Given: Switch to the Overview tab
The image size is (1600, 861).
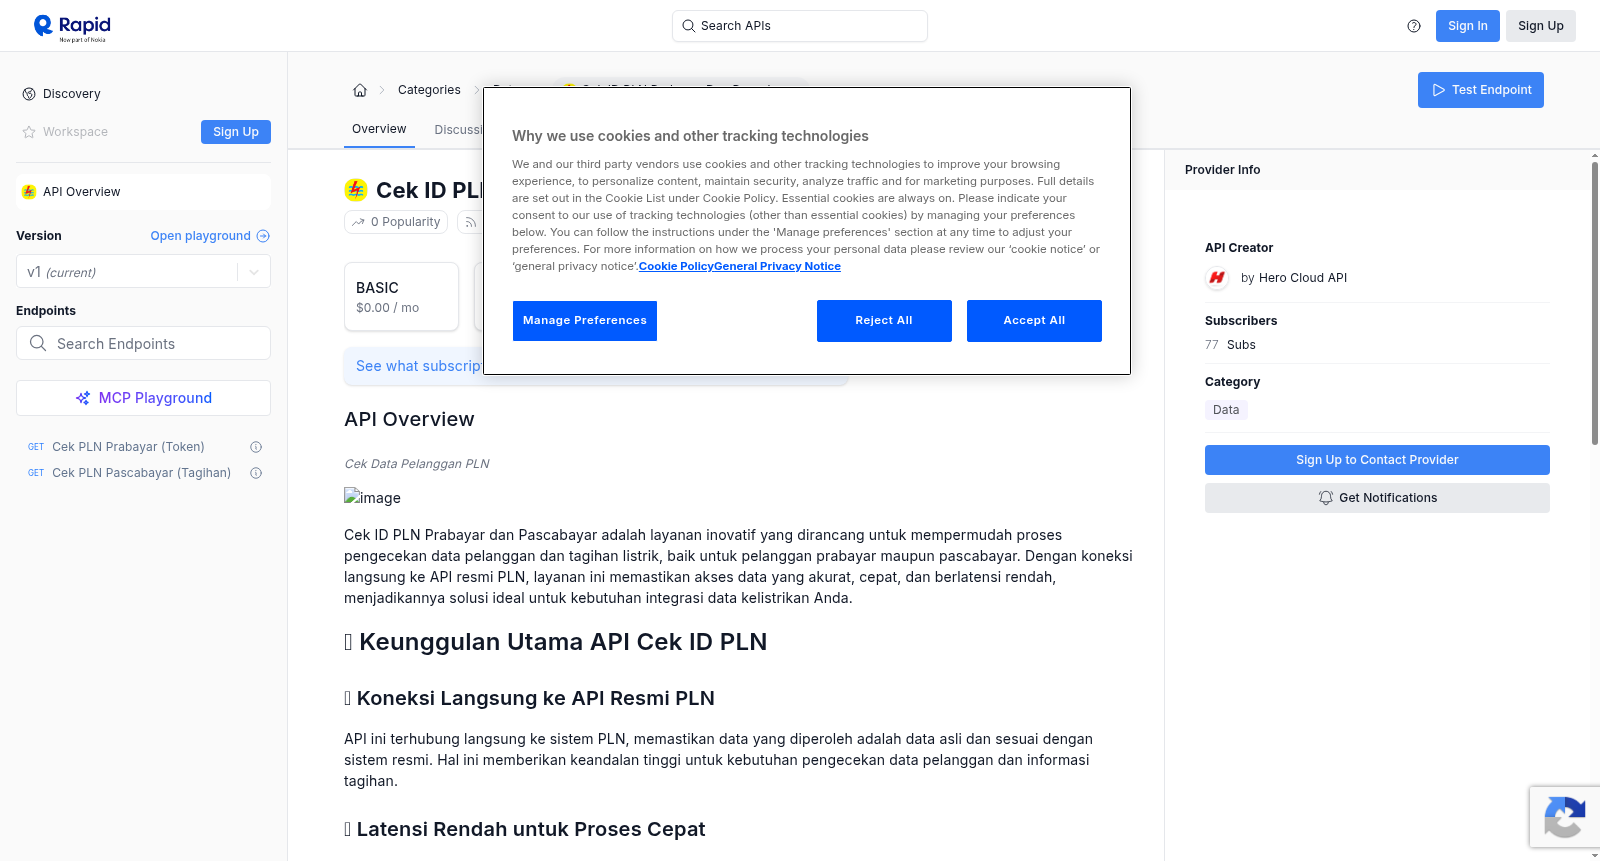Looking at the screenshot, I should 379,129.
